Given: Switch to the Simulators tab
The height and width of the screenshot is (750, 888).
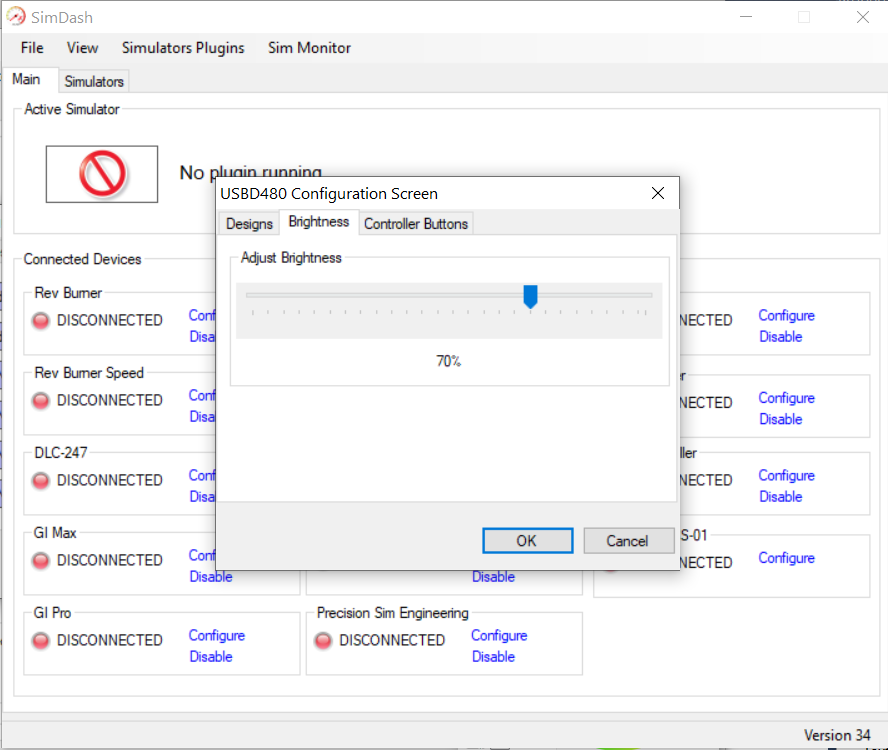Looking at the screenshot, I should [x=94, y=82].
